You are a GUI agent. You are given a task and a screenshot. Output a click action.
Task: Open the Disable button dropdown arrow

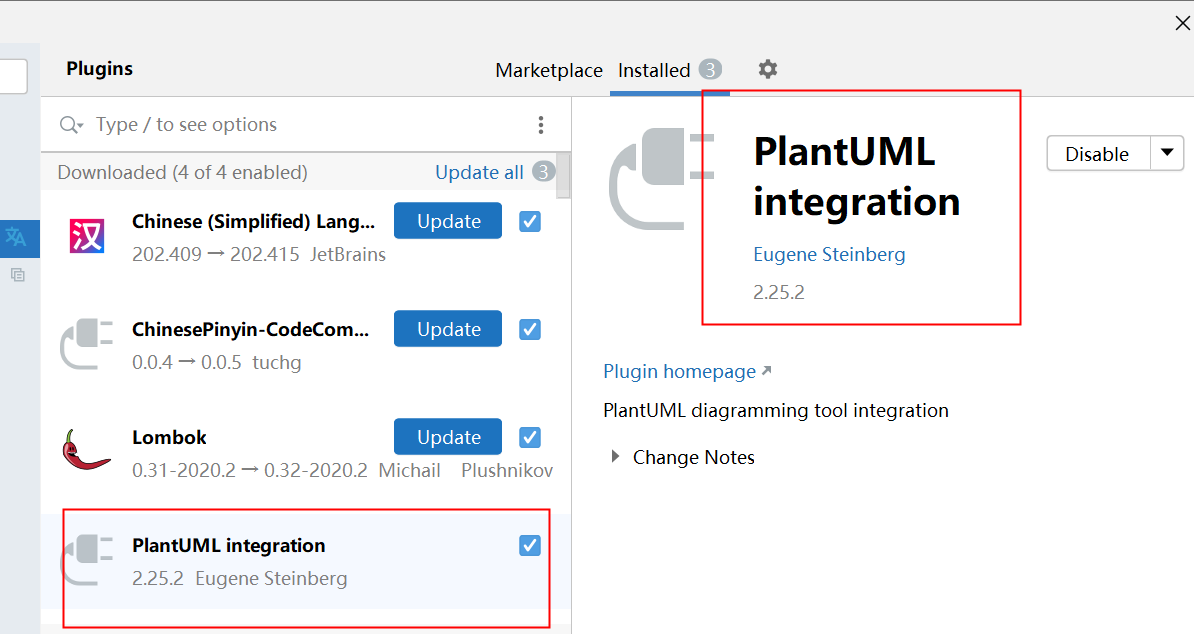(1167, 153)
